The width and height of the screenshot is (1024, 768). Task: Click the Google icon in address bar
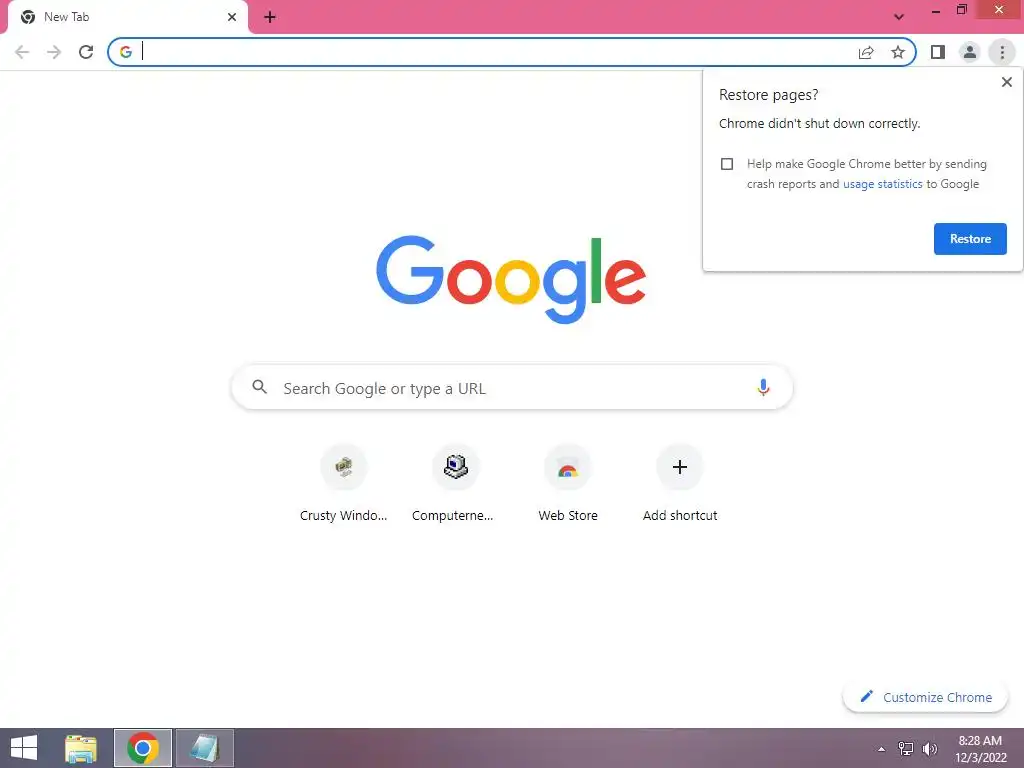[x=125, y=52]
